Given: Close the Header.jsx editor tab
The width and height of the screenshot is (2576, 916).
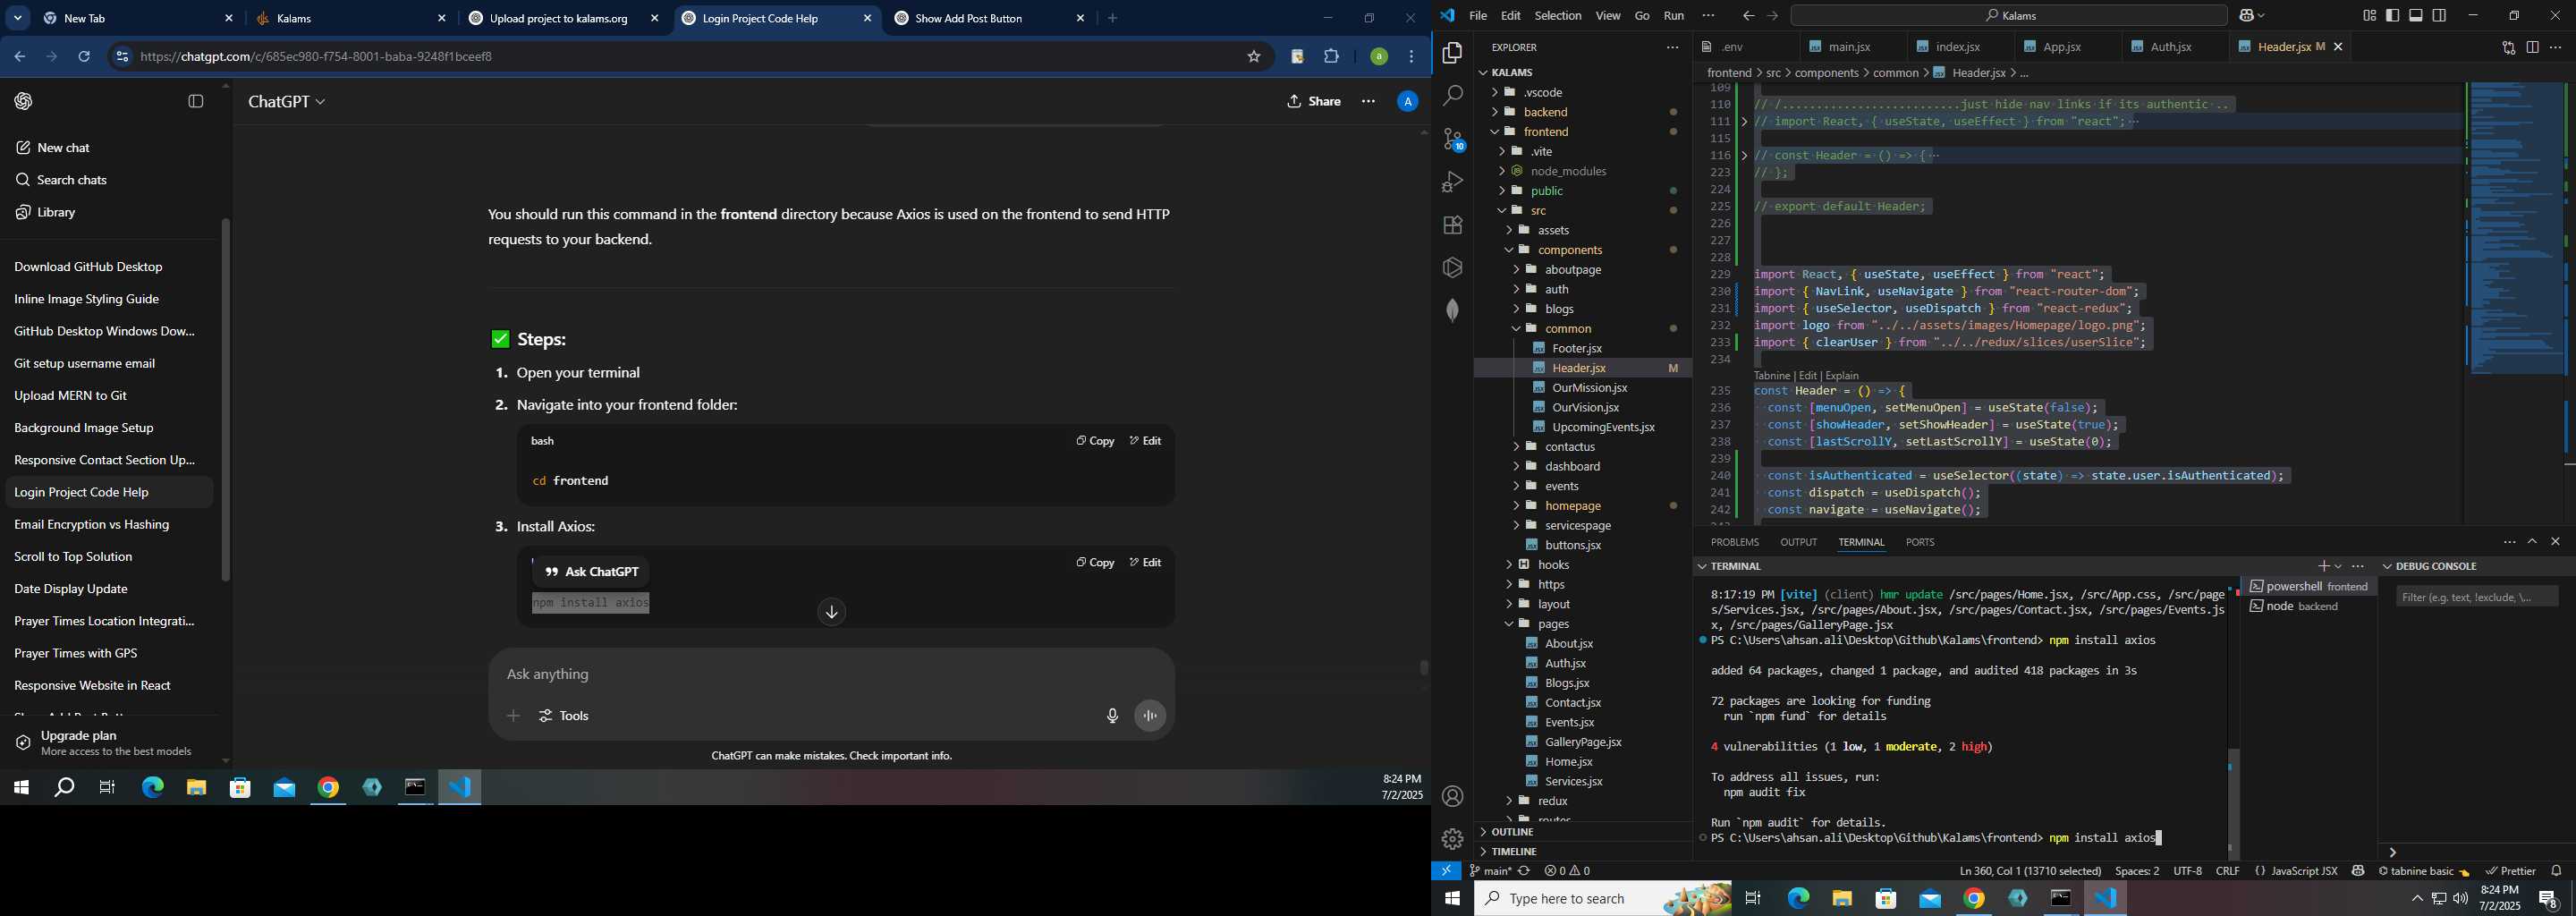Looking at the screenshot, I should (x=2338, y=47).
